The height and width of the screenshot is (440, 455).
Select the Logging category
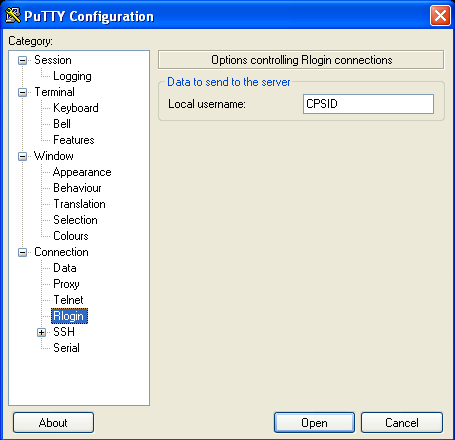pyautogui.click(x=72, y=76)
